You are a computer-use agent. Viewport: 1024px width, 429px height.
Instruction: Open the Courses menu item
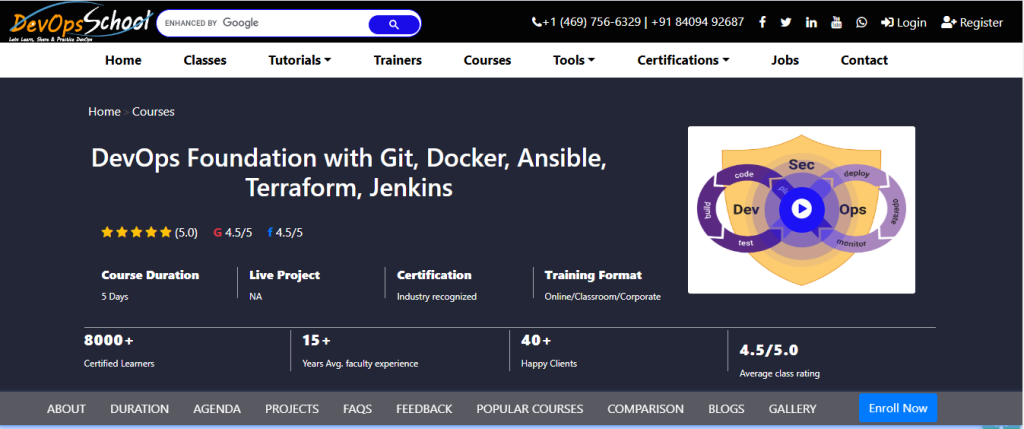pos(487,60)
